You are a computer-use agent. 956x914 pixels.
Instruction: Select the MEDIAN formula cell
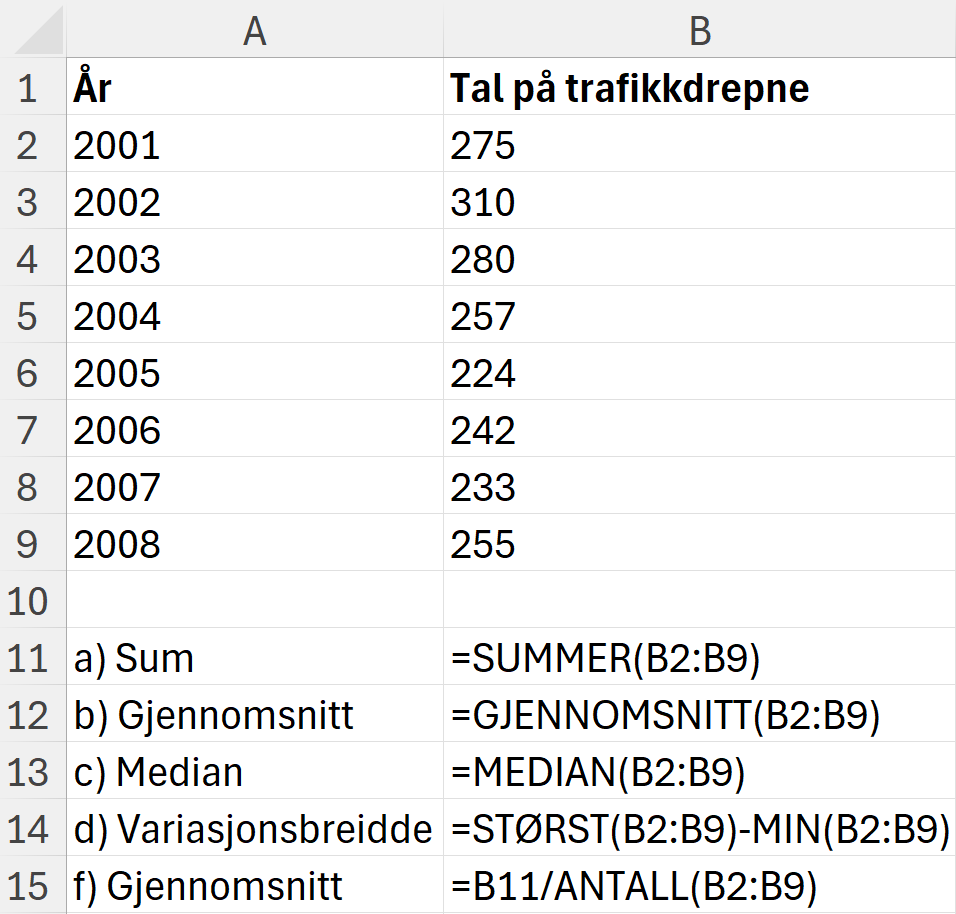[x=700, y=771]
